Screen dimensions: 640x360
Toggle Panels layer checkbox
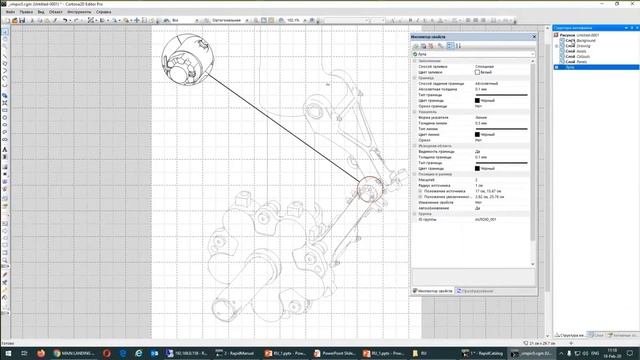coord(562,62)
